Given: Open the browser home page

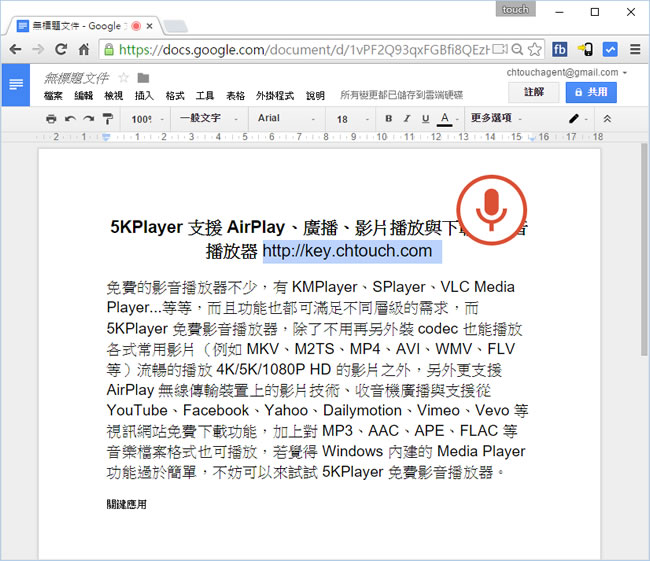Looking at the screenshot, I should (84, 50).
